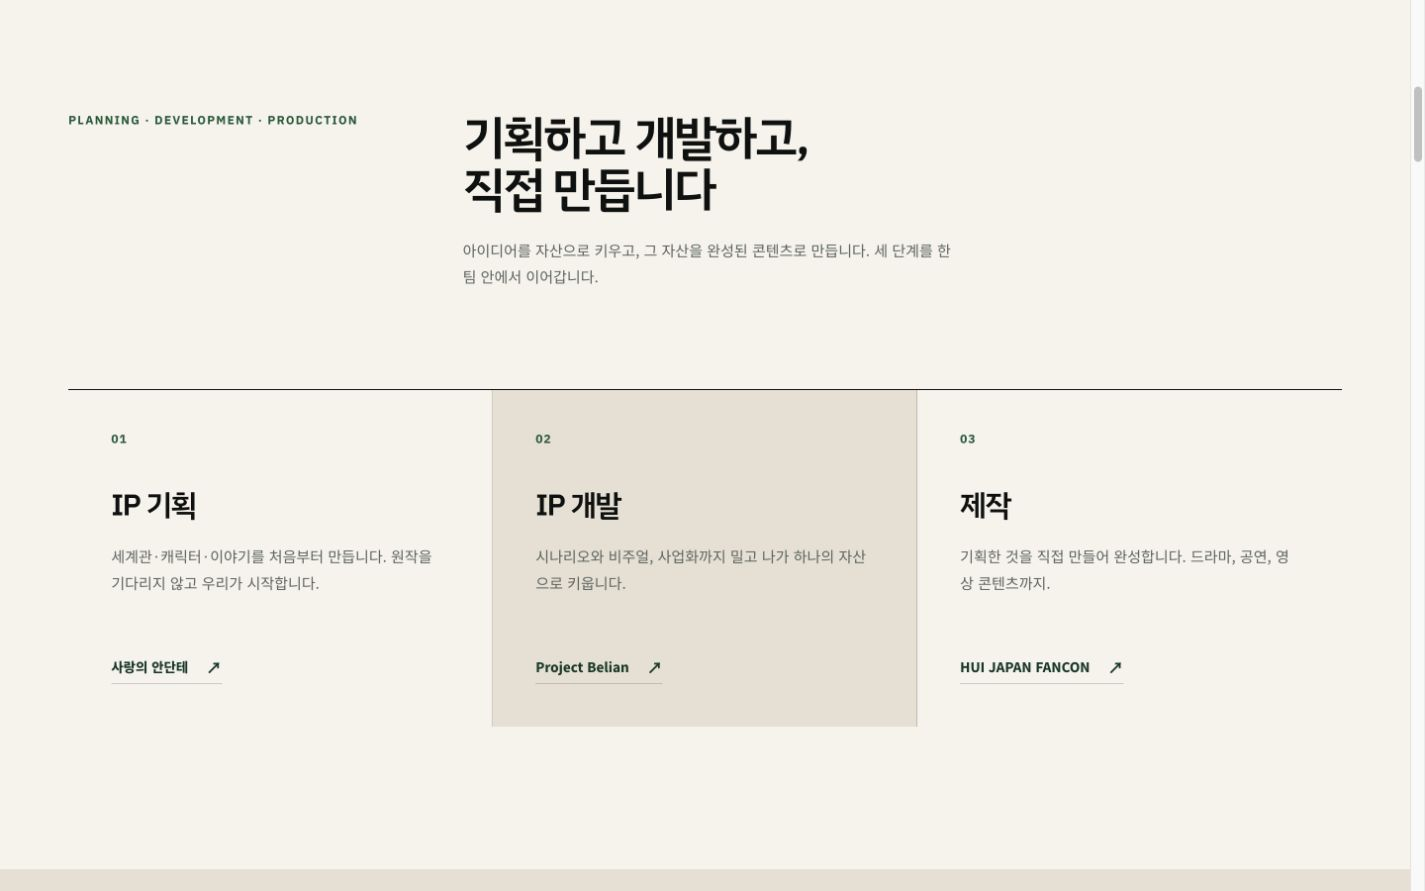The width and height of the screenshot is (1425, 891).
Task: Click the 기획하고 개발하고, 직접 만듭니다 heading
Action: point(636,164)
